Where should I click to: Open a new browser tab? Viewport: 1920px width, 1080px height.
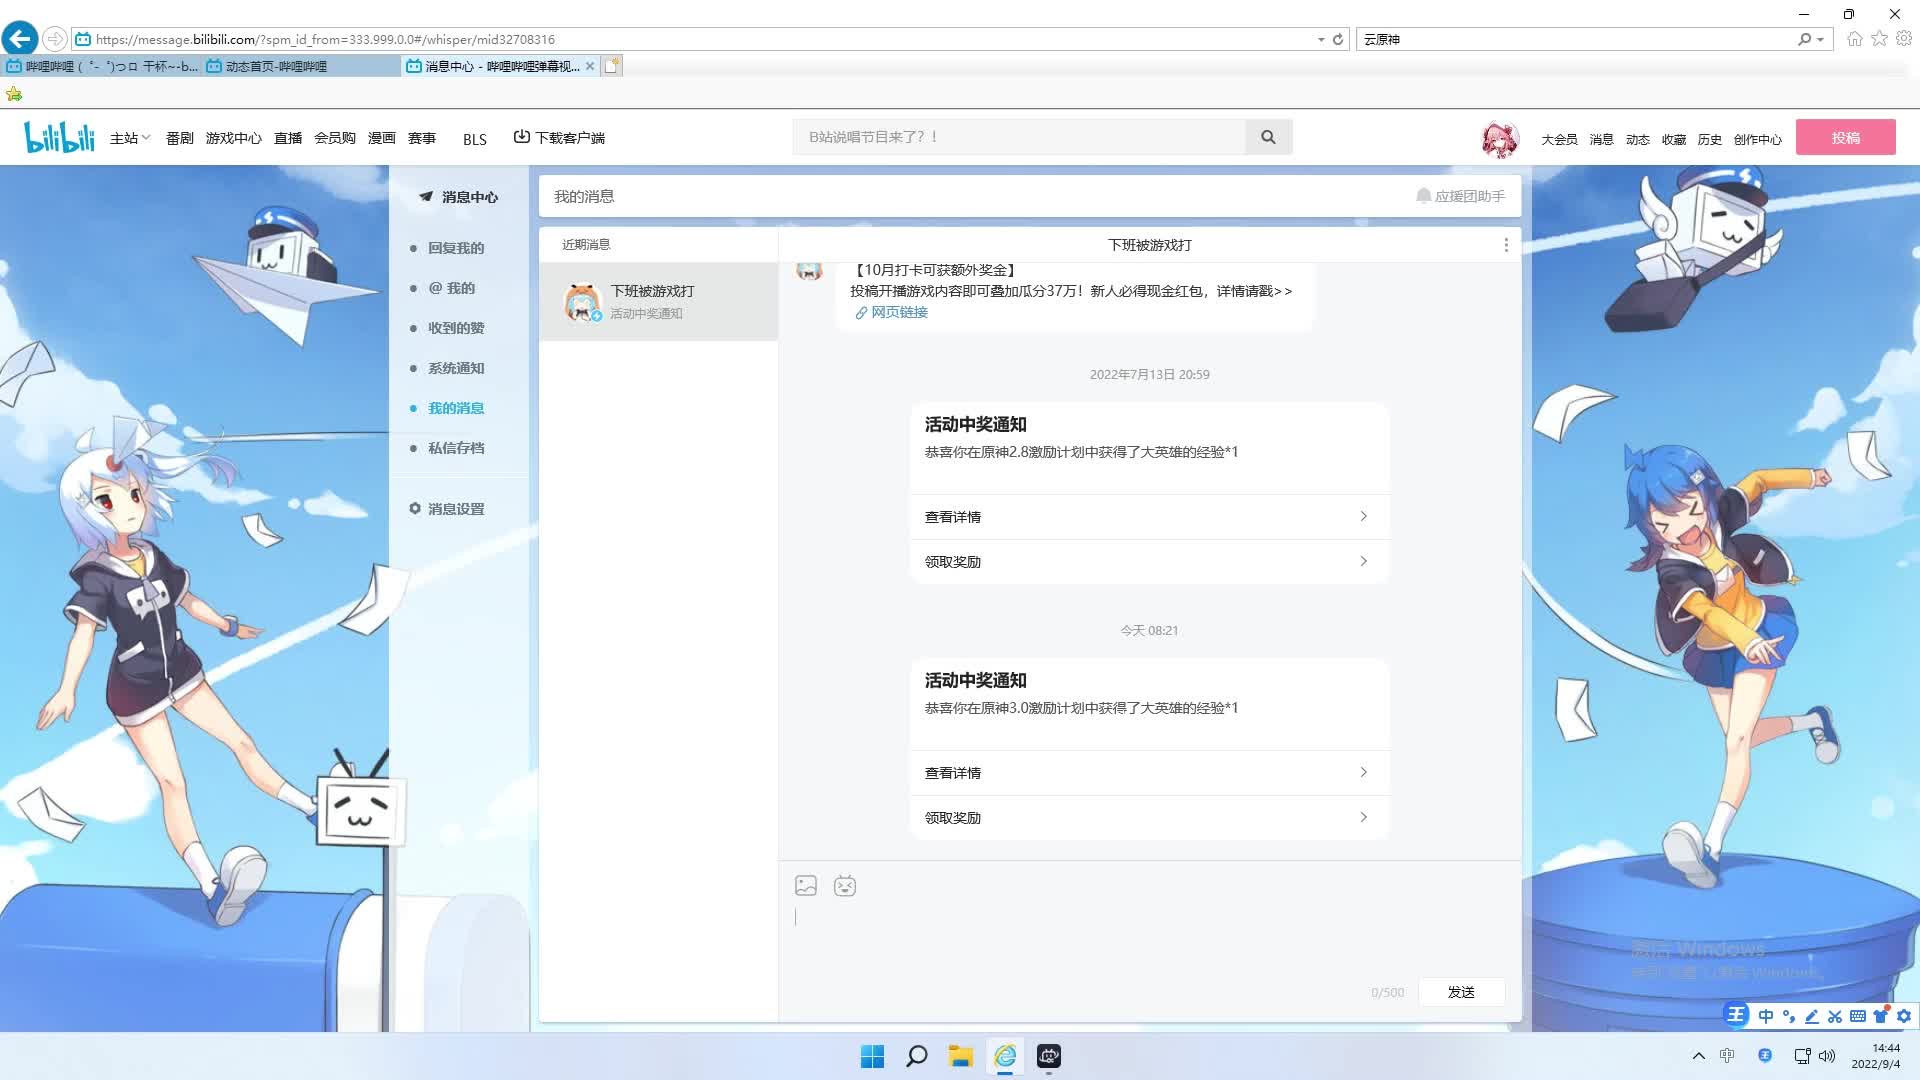coord(612,66)
